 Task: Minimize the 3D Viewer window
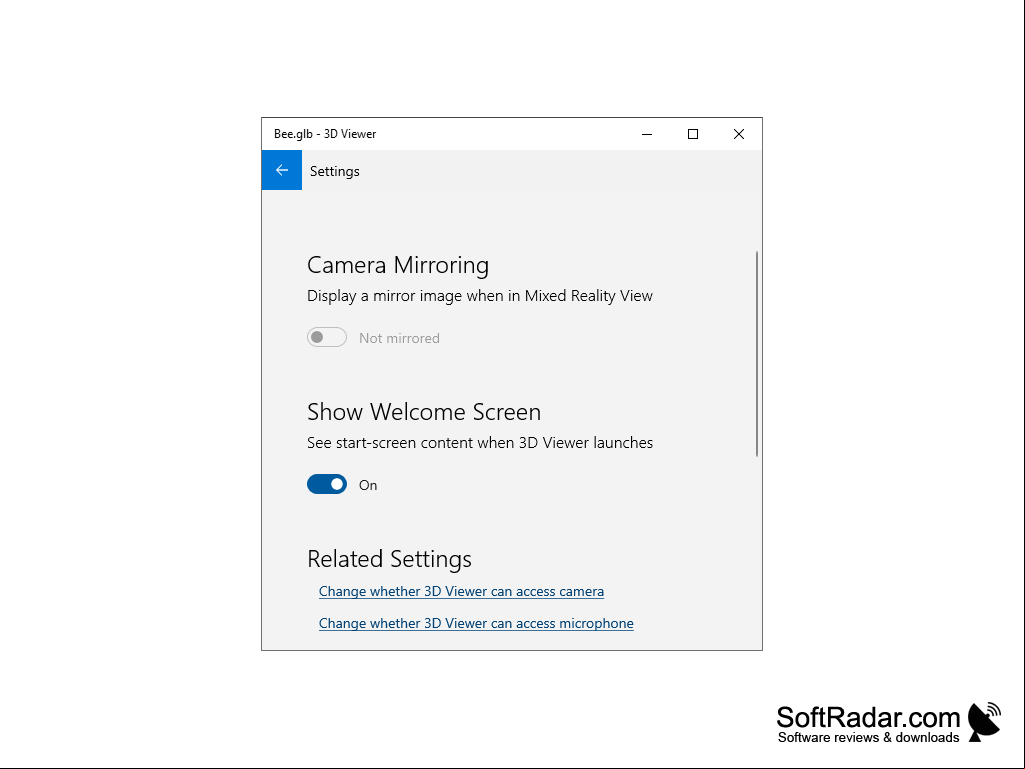click(x=647, y=134)
